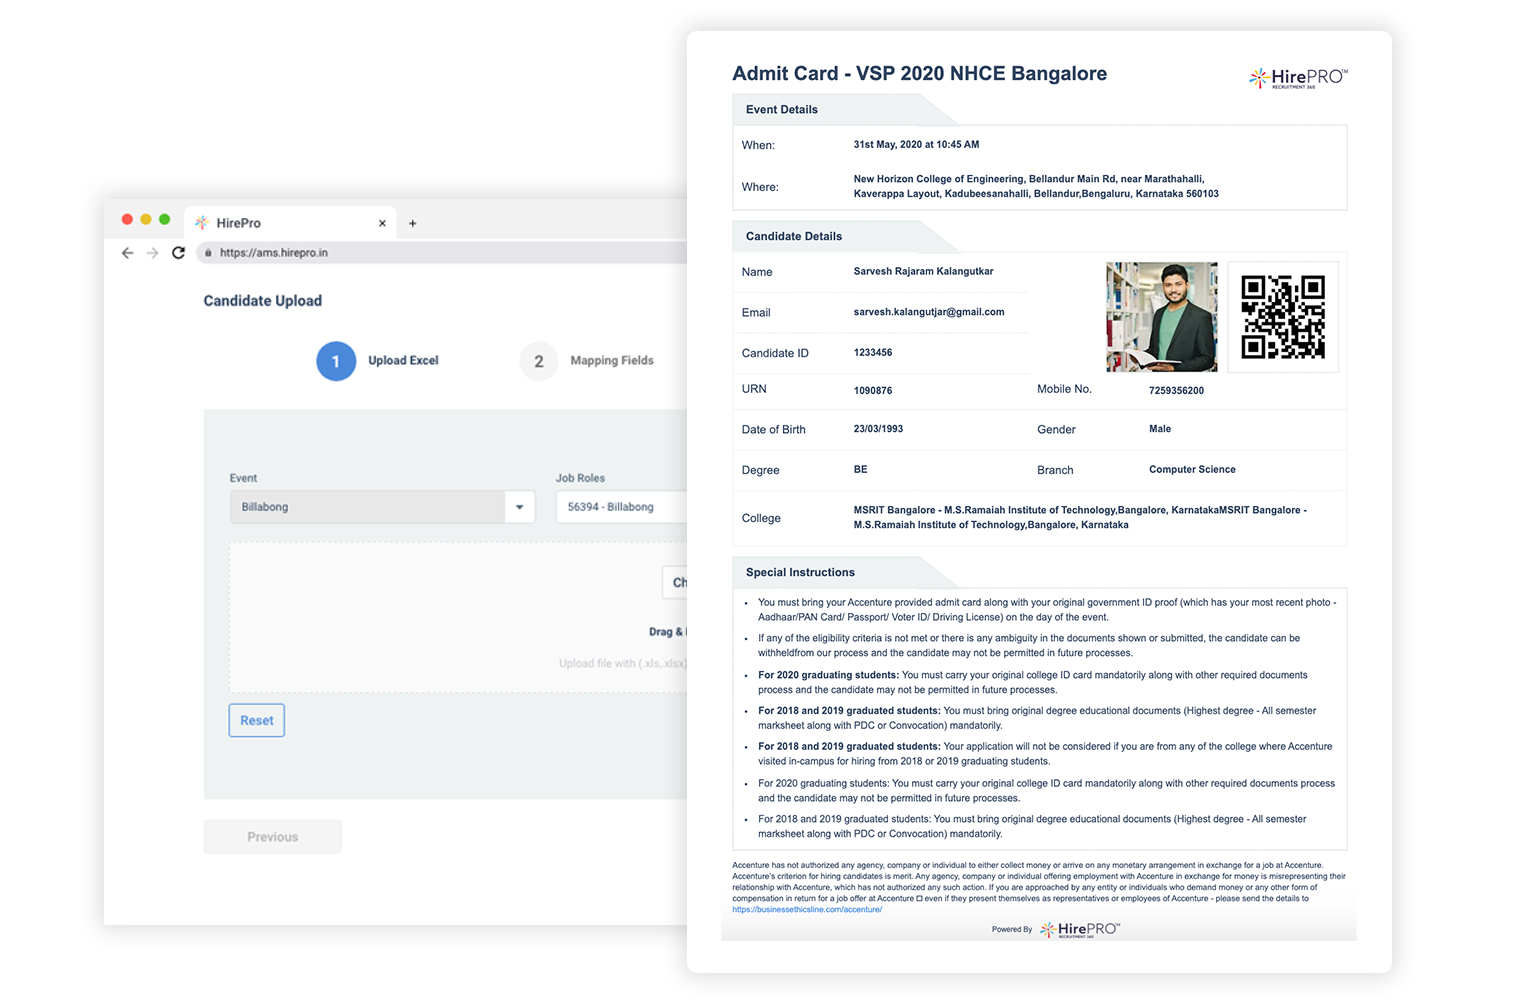Viewport: 1534px width, 1004px height.
Task: Click the forward navigation arrow
Action: [152, 253]
